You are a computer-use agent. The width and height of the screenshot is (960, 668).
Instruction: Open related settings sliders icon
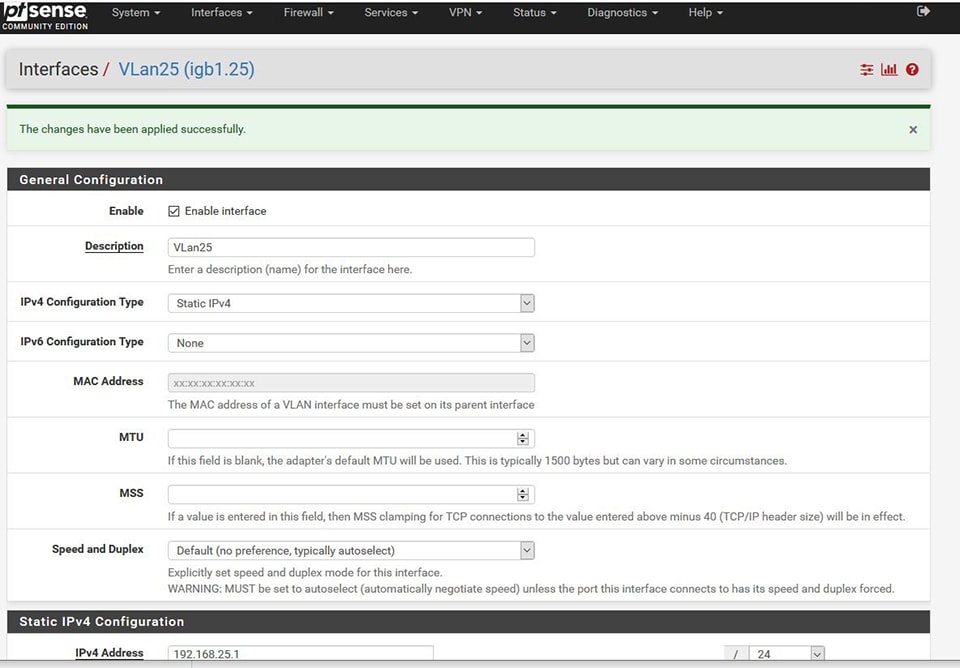pos(866,70)
